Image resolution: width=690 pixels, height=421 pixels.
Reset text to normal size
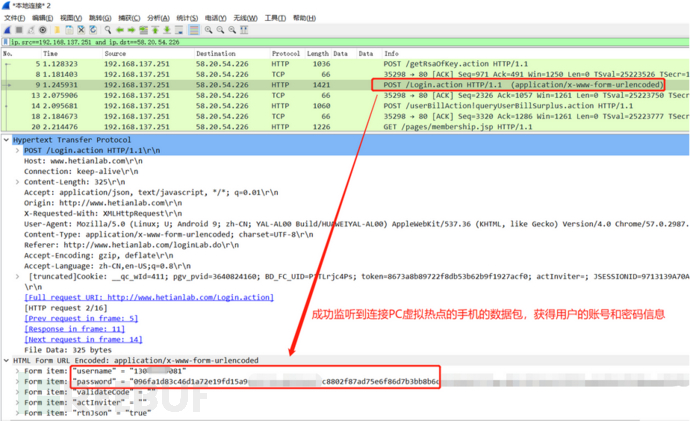click(232, 30)
